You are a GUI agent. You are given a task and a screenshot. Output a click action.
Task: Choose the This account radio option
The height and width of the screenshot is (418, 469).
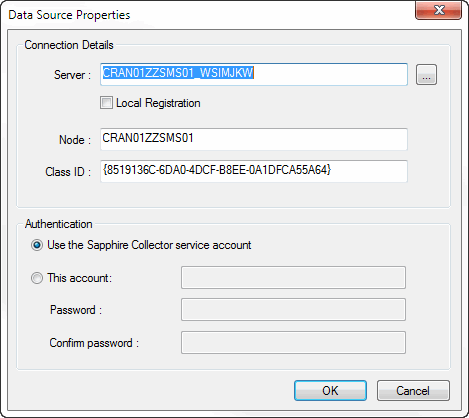point(37,278)
